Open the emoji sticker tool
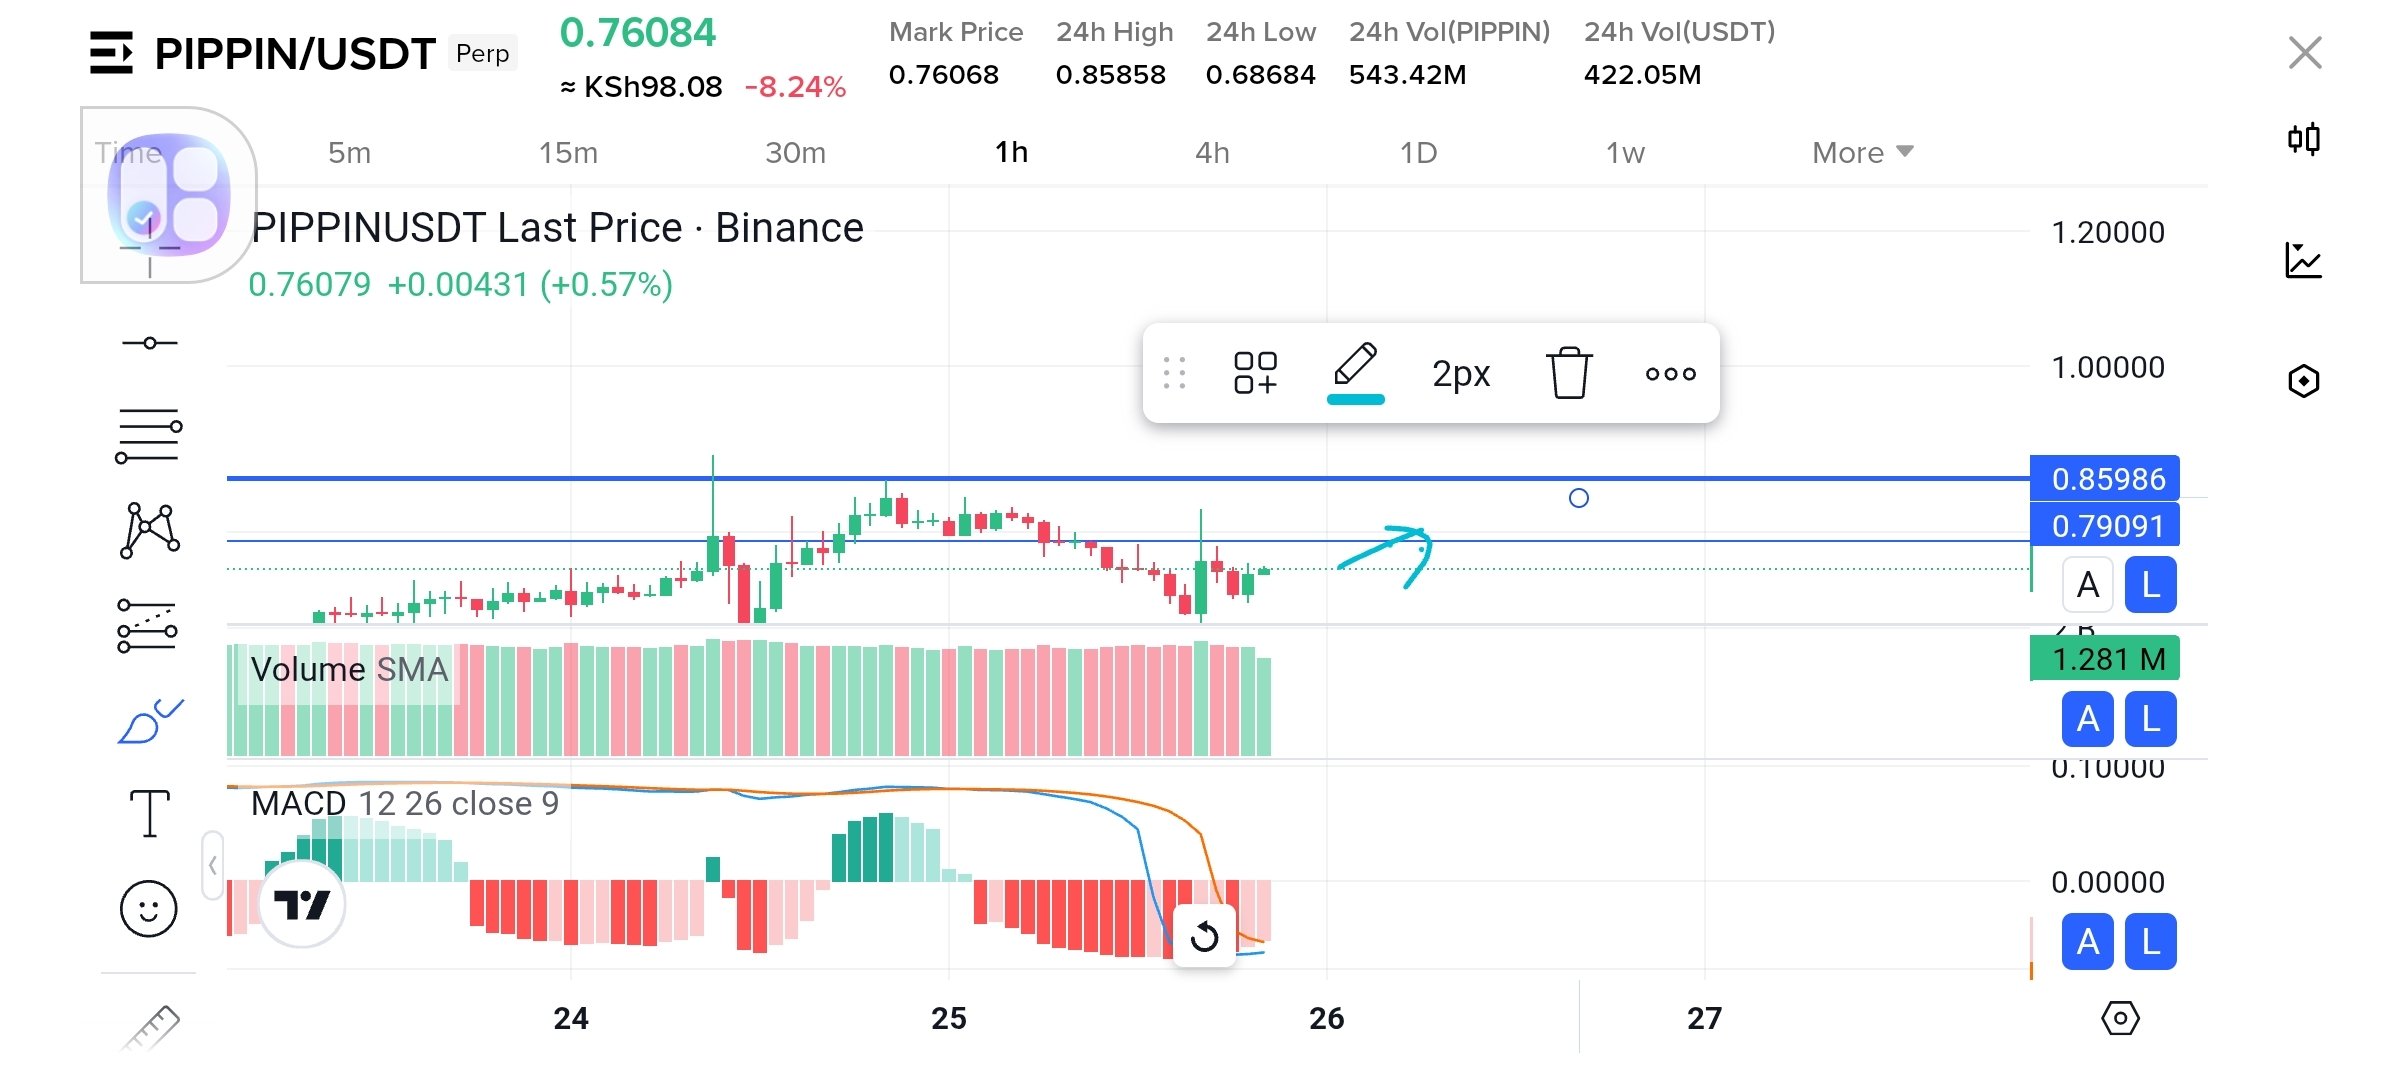The width and height of the screenshot is (2400, 1080). point(149,909)
